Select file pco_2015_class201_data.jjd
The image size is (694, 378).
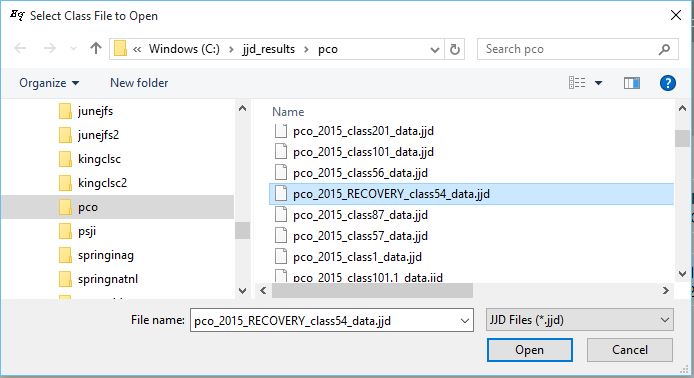point(363,131)
